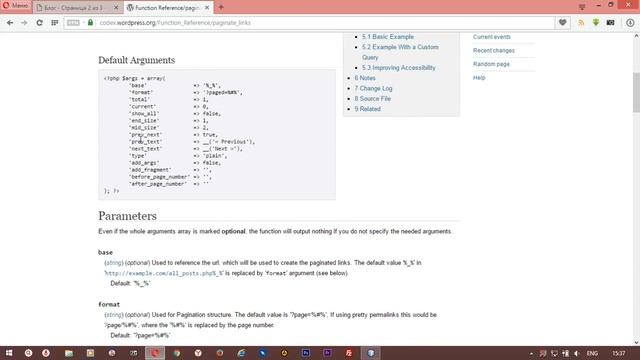Click the Default Arguments heading
The height and width of the screenshot is (360, 640).
(x=136, y=60)
